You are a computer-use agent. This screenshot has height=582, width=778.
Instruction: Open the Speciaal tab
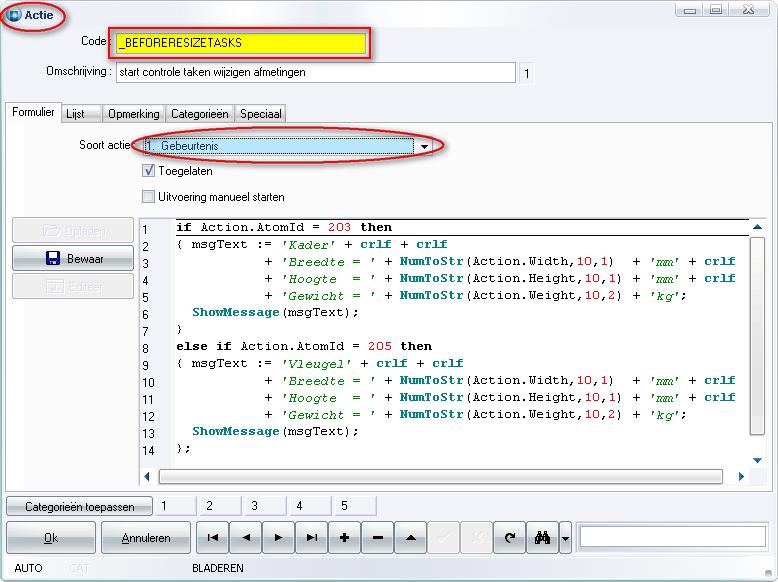pos(260,114)
